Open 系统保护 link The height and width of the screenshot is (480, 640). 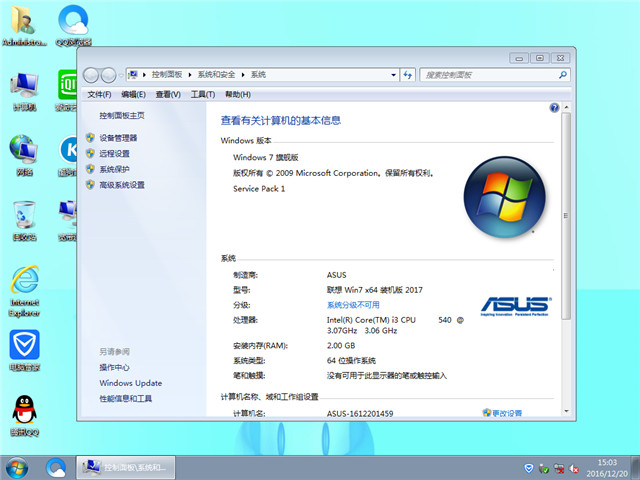tap(114, 169)
